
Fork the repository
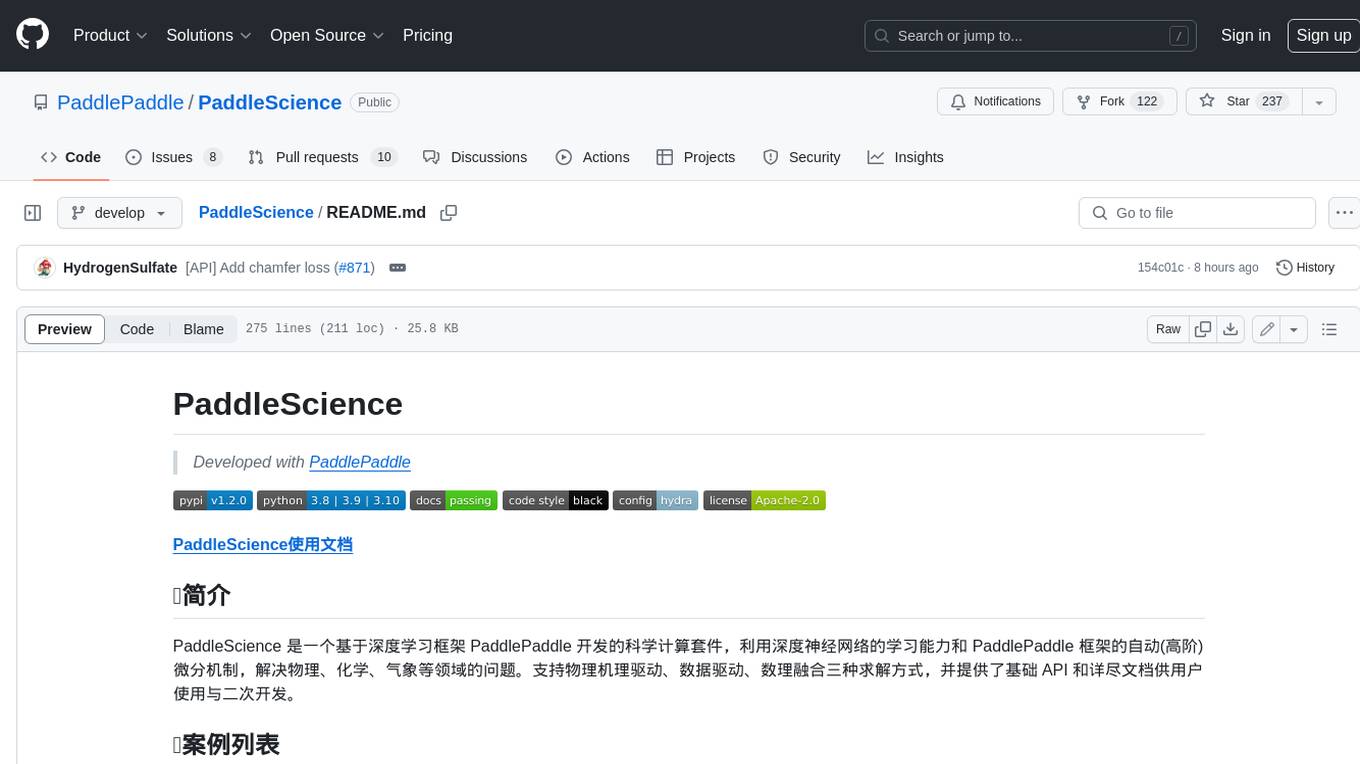pyautogui.click(x=1120, y=102)
